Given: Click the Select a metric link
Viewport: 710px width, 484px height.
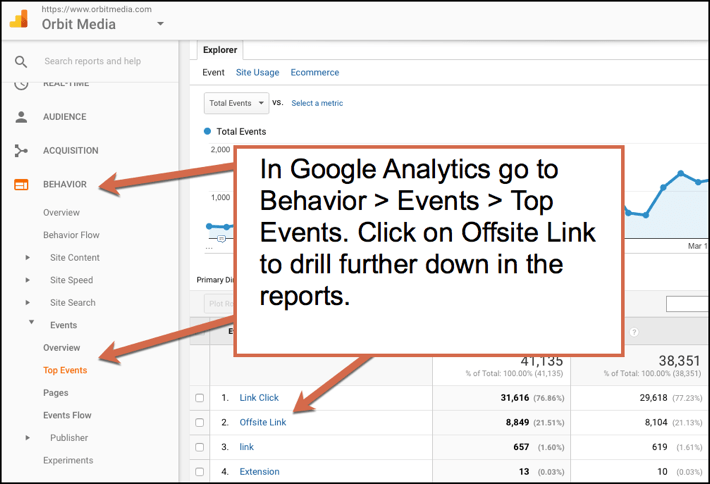Looking at the screenshot, I should coord(317,103).
